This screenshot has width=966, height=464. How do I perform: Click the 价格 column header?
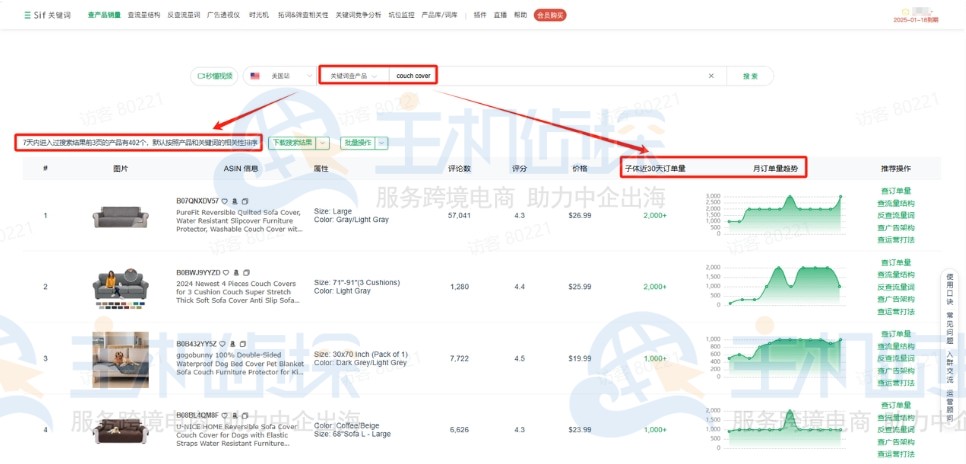pyautogui.click(x=580, y=168)
